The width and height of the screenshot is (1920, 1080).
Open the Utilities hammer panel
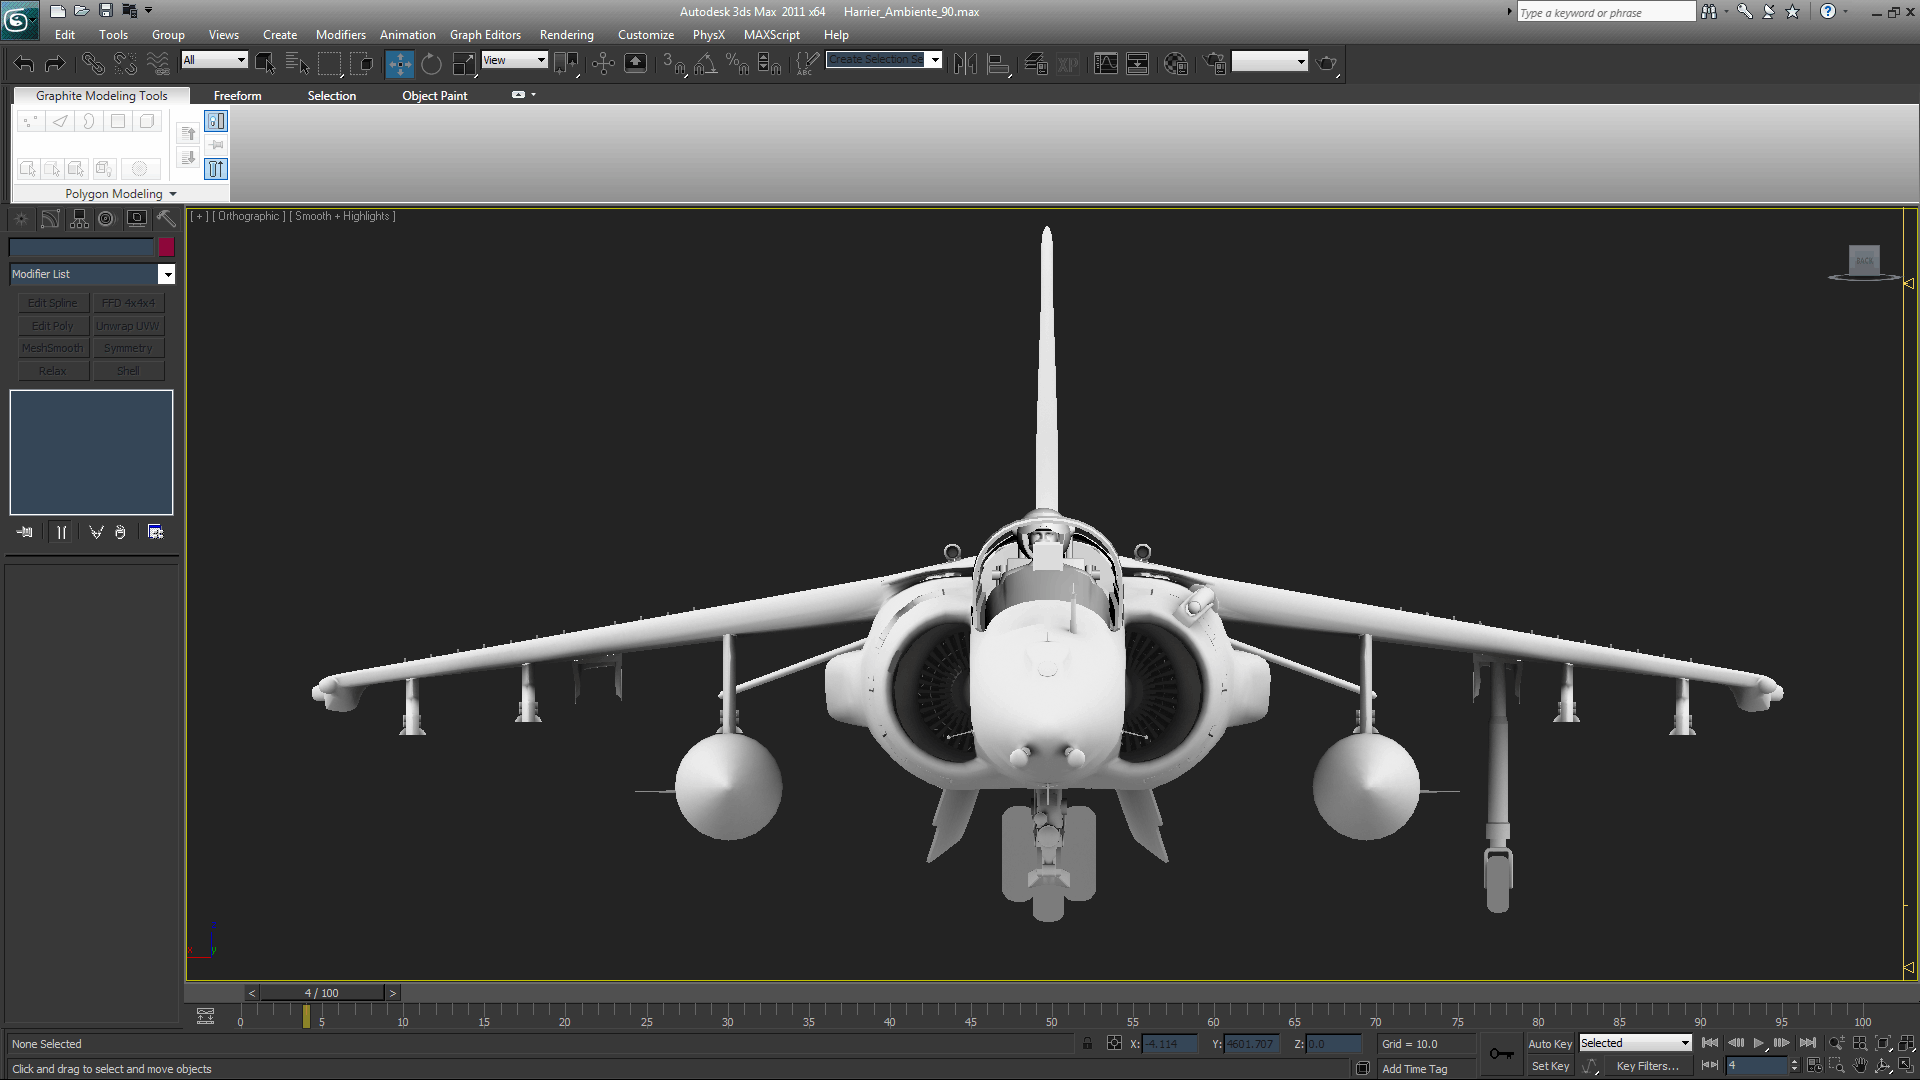[166, 219]
